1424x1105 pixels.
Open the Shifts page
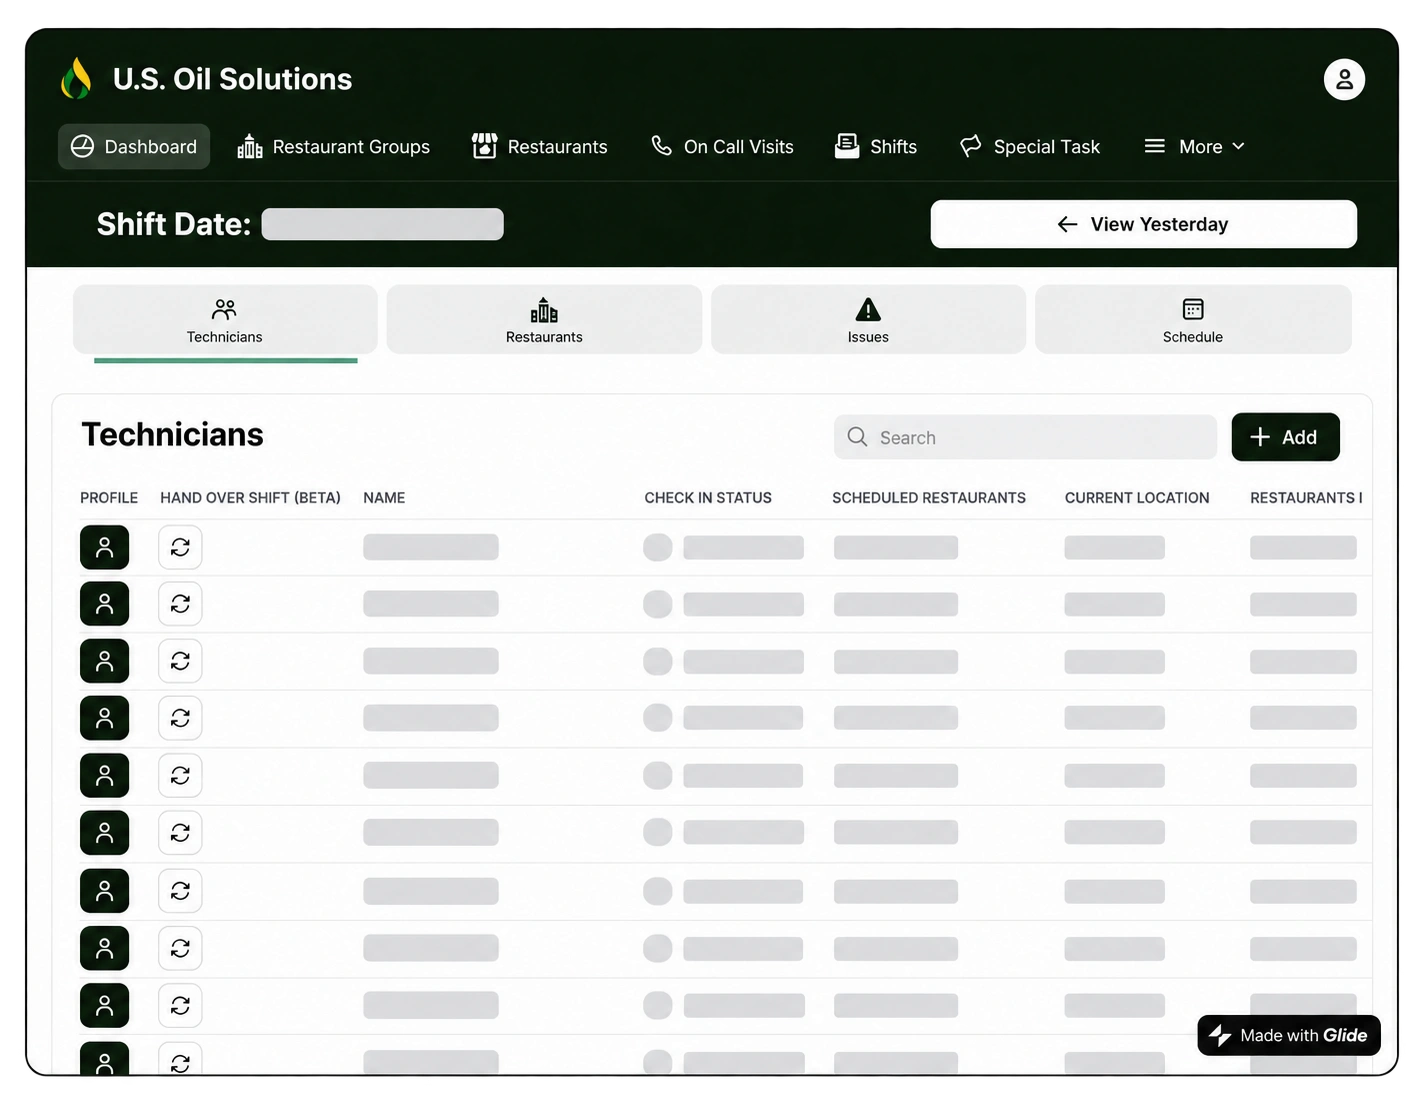[x=876, y=146]
